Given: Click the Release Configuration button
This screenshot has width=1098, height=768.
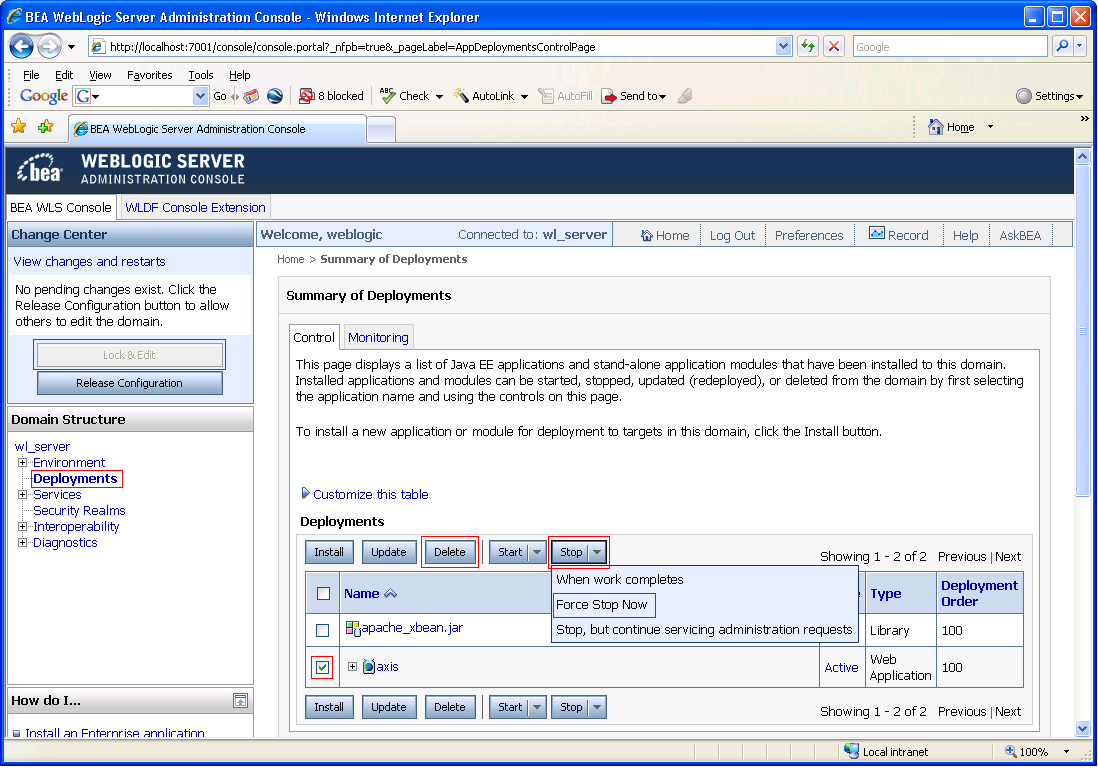Looking at the screenshot, I should (130, 383).
